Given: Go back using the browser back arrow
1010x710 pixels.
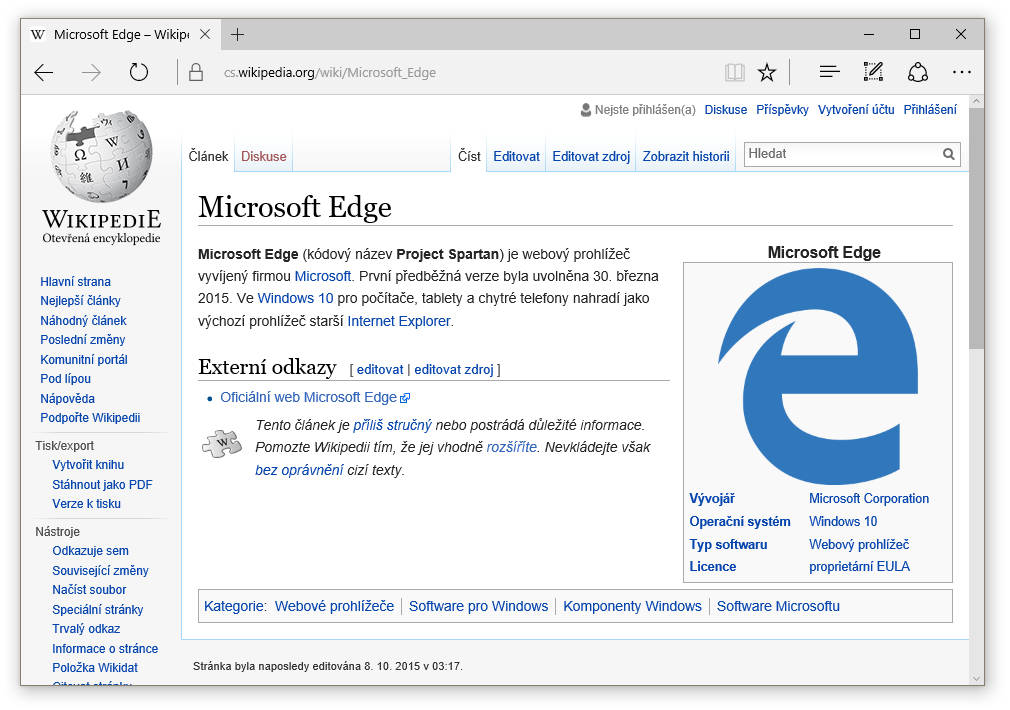Looking at the screenshot, I should pos(44,72).
